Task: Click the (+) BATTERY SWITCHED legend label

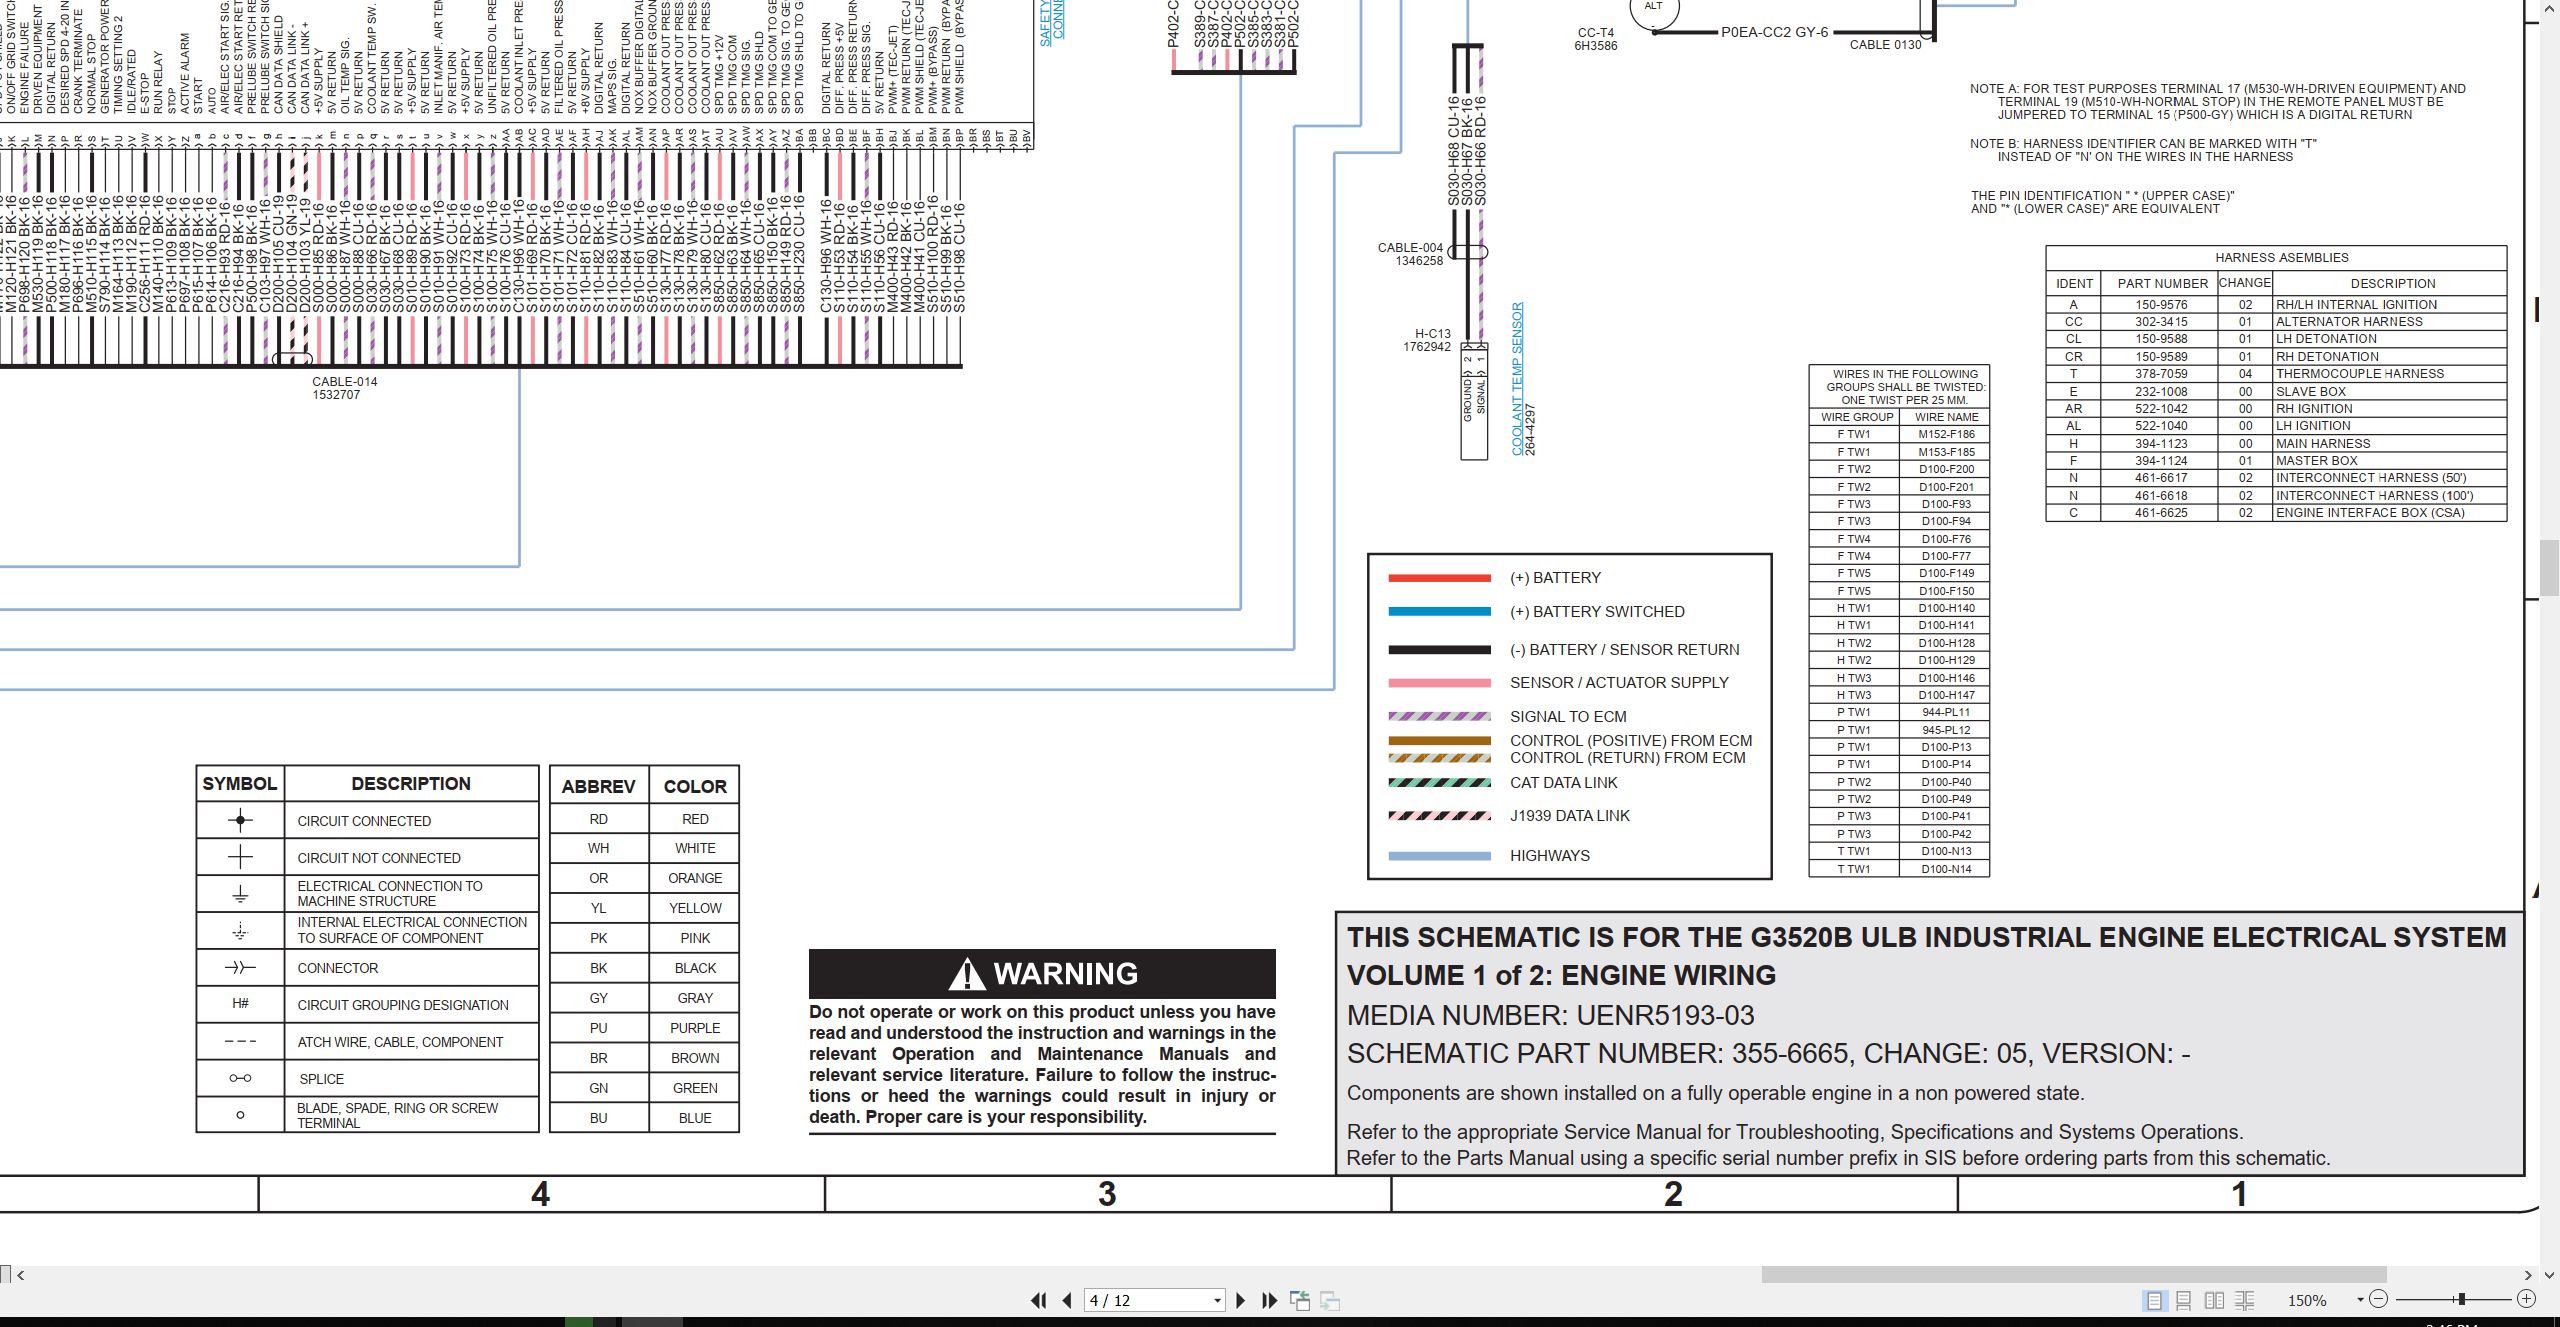Action: tap(1597, 612)
